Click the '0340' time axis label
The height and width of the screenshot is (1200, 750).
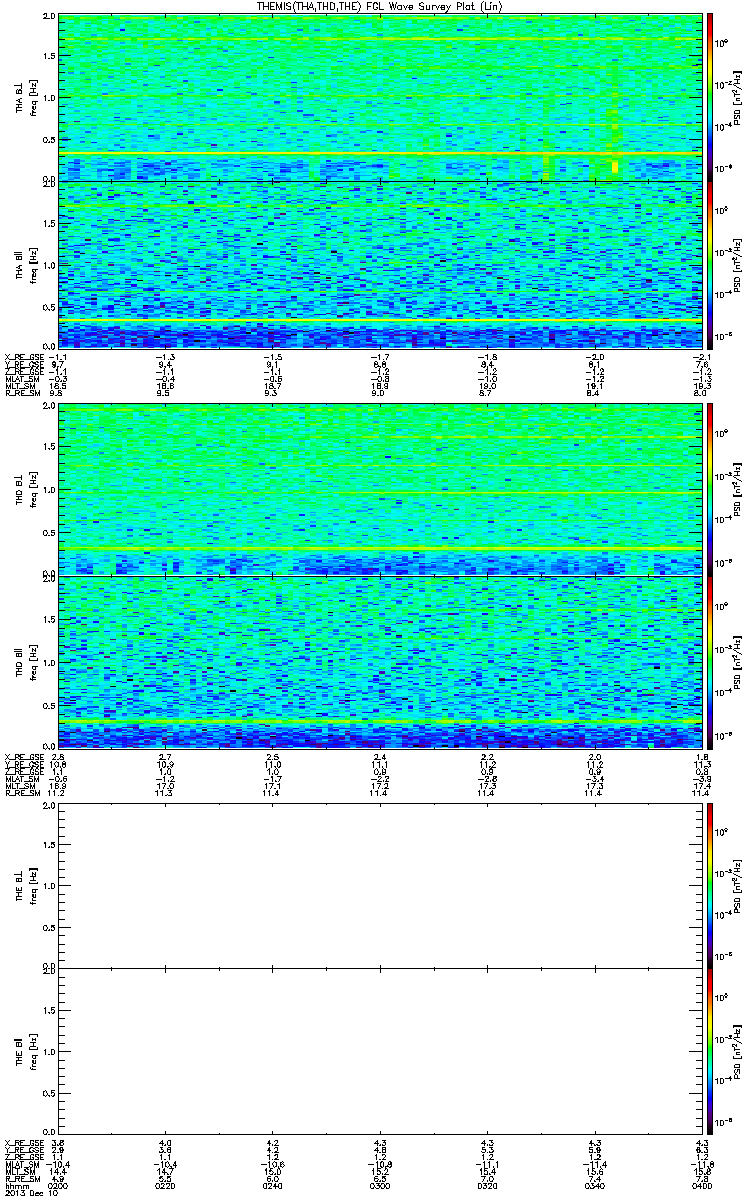tap(594, 1184)
